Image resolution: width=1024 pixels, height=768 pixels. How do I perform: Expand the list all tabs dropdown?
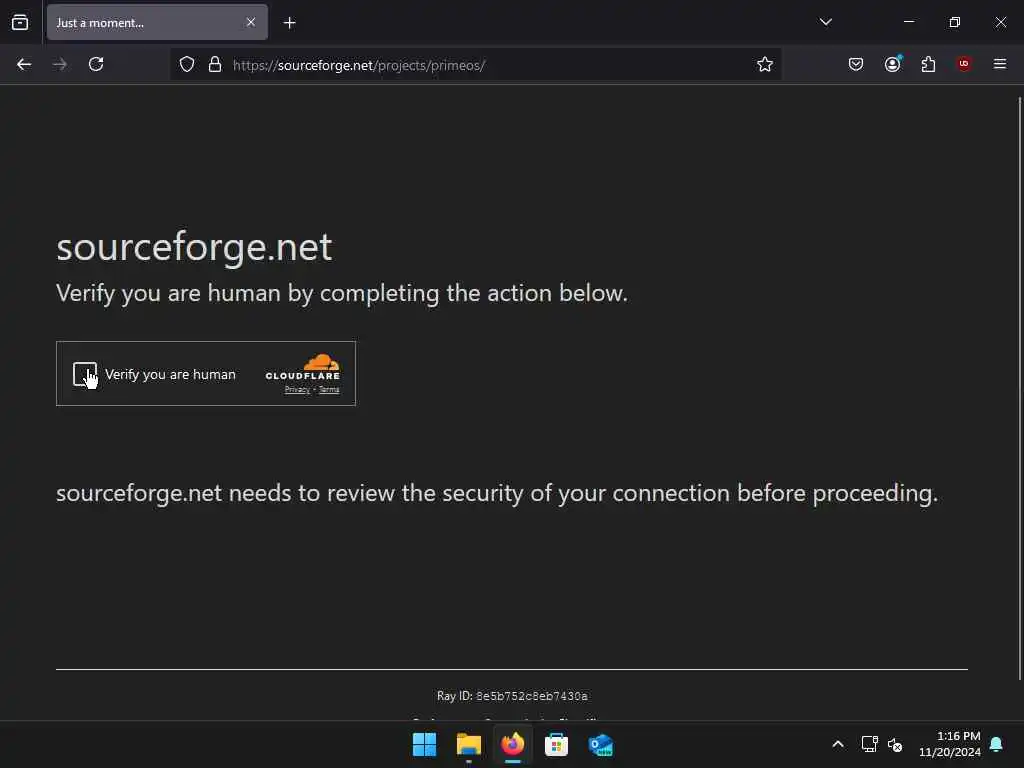(x=826, y=22)
